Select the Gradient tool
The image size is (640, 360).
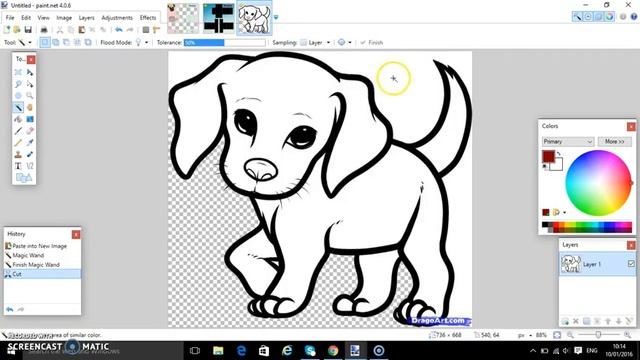pyautogui.click(x=30, y=119)
